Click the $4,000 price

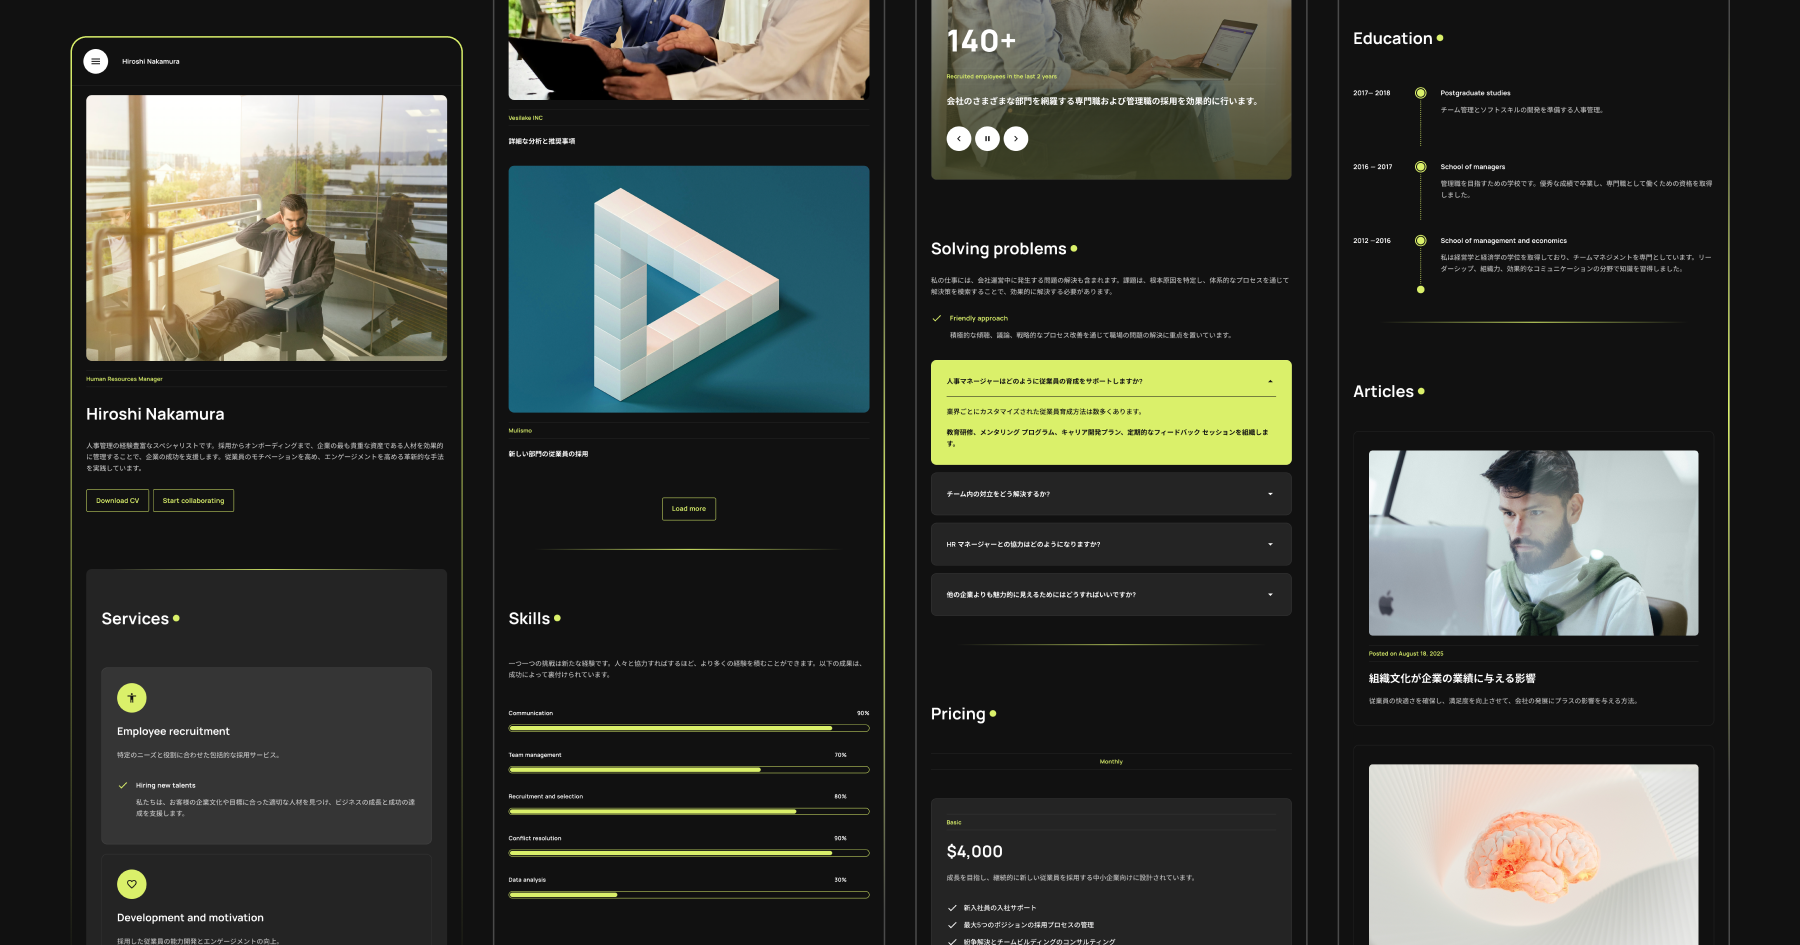tap(974, 851)
